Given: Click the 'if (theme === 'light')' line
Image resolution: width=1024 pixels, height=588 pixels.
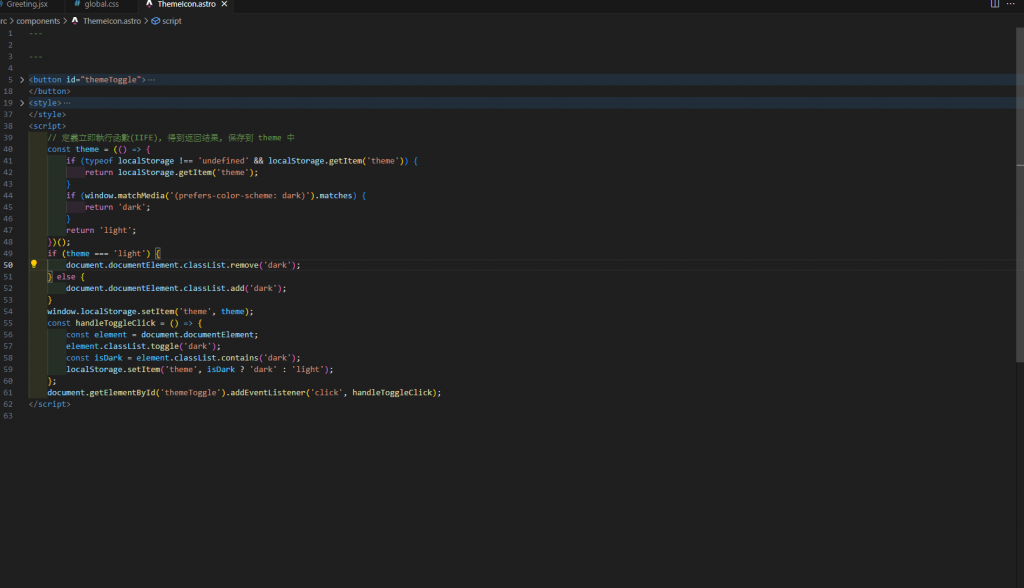Looking at the screenshot, I should (x=104, y=253).
